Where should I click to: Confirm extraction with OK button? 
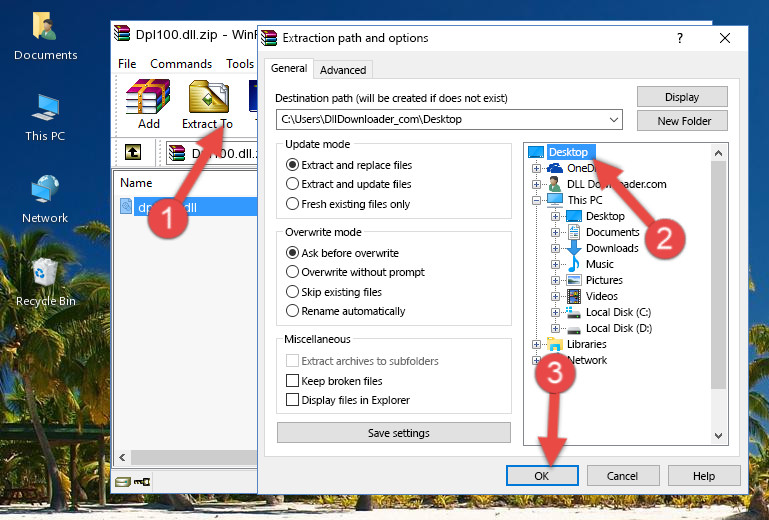pyautogui.click(x=542, y=476)
